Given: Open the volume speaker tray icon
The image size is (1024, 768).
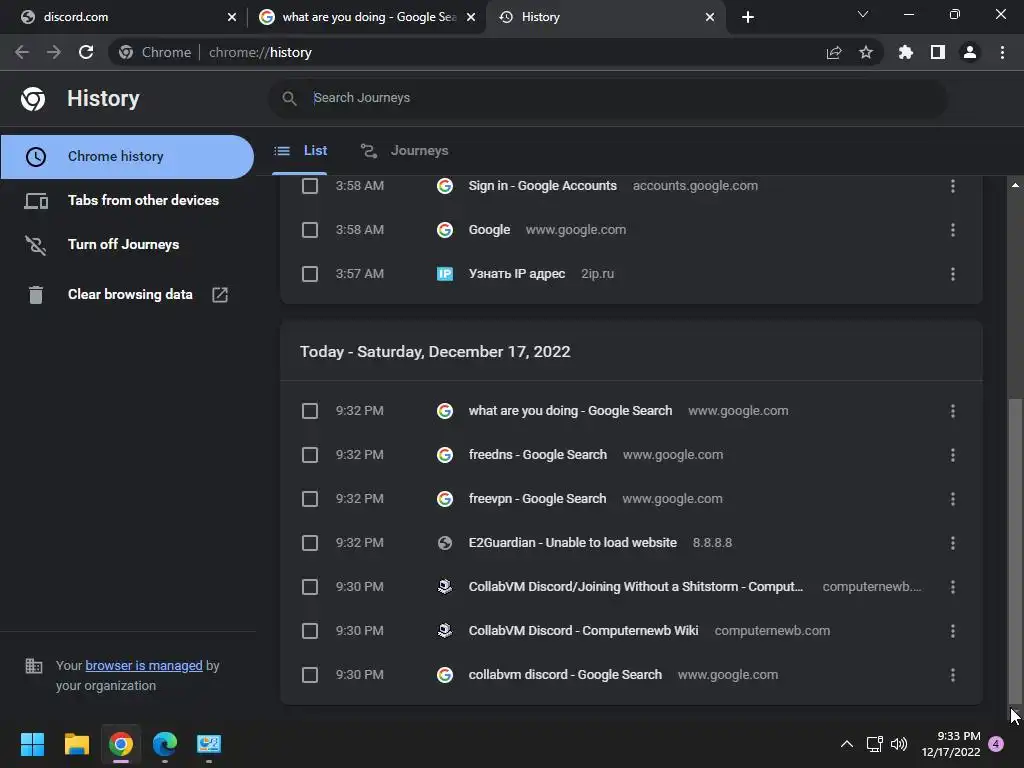Looking at the screenshot, I should click(899, 744).
